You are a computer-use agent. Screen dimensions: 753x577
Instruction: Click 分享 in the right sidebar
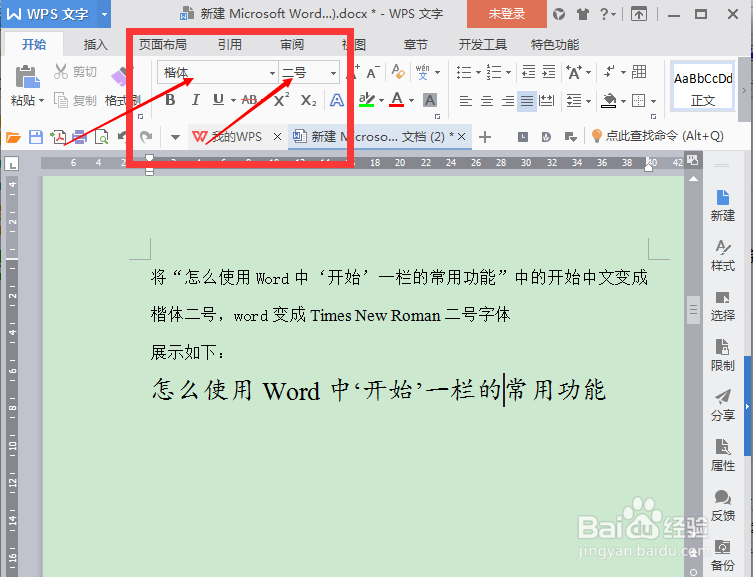(x=723, y=406)
